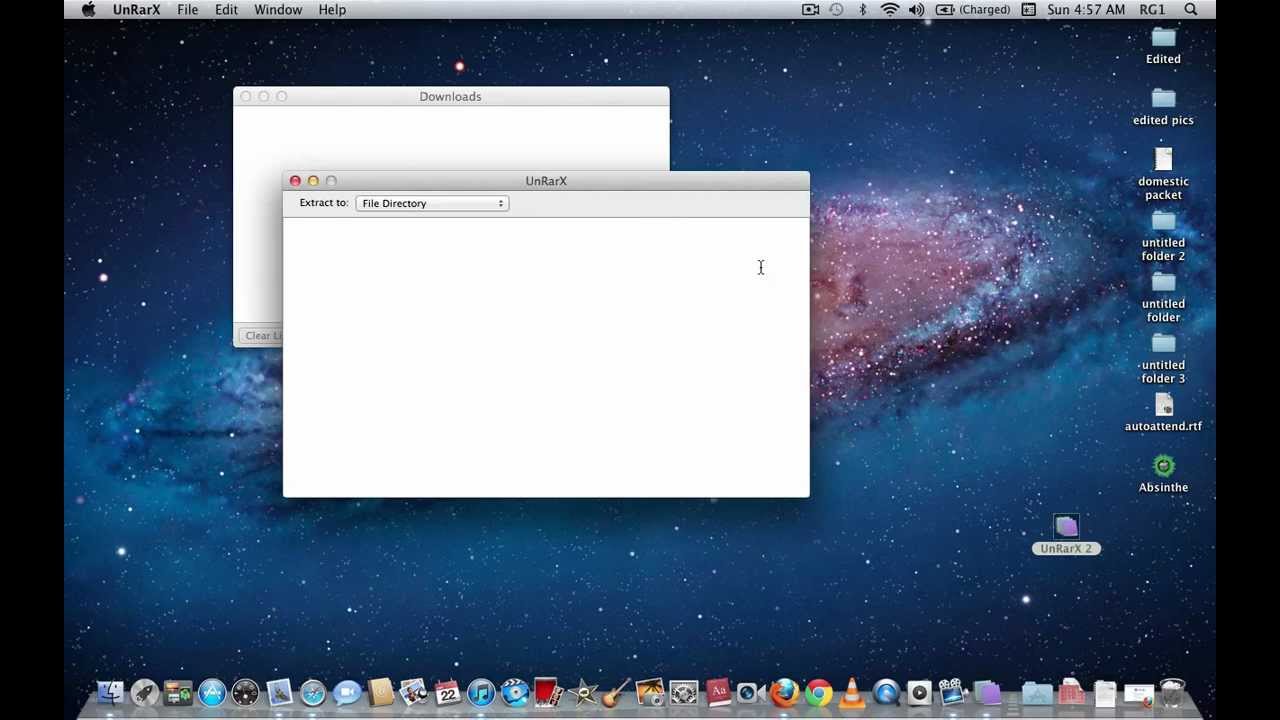This screenshot has height=720, width=1280.
Task: Select the autoattend.rtf file icon
Action: click(1163, 412)
